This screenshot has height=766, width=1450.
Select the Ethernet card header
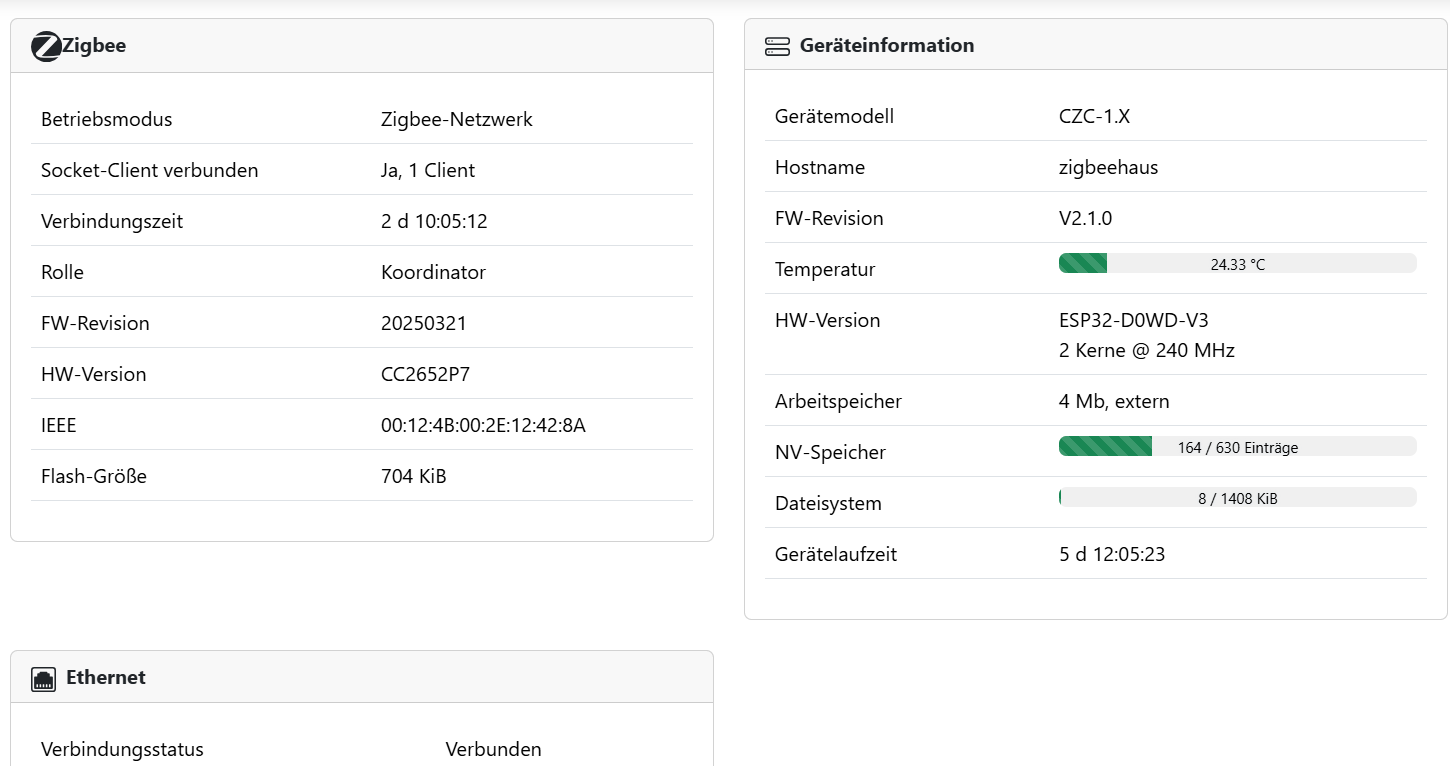(x=362, y=678)
